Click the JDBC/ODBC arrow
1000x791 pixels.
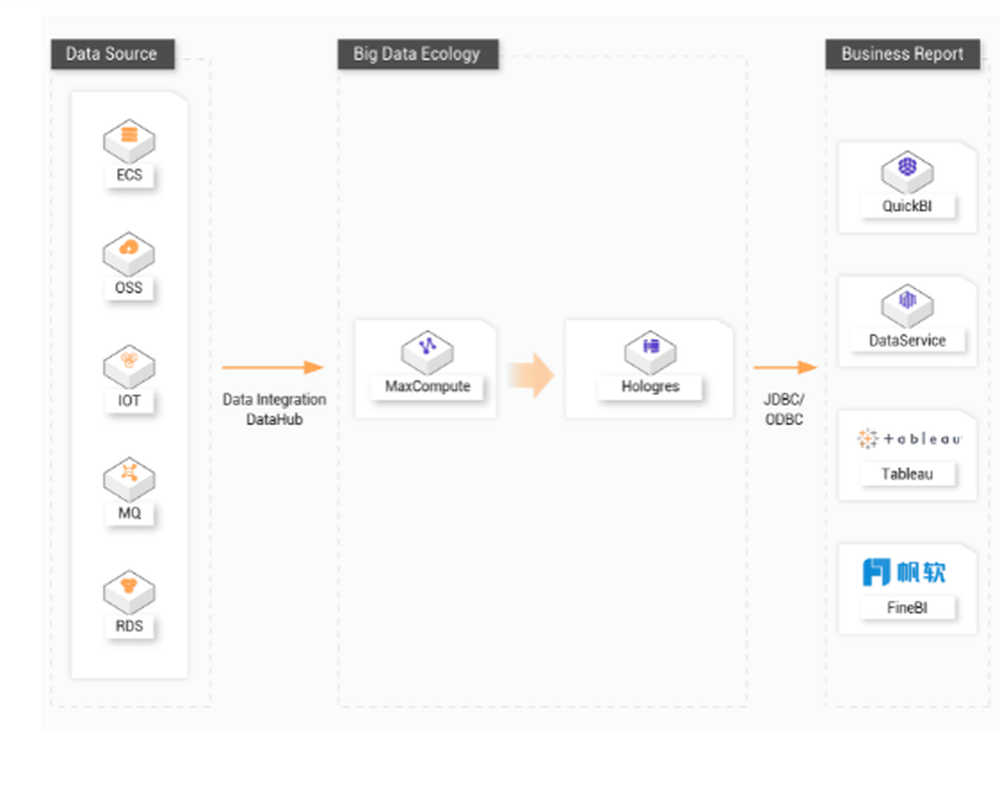pos(784,368)
